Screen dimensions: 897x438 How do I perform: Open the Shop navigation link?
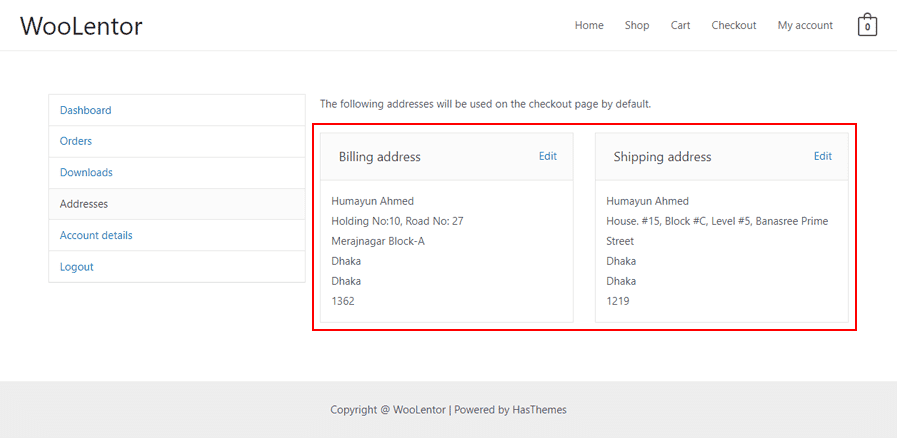click(637, 26)
